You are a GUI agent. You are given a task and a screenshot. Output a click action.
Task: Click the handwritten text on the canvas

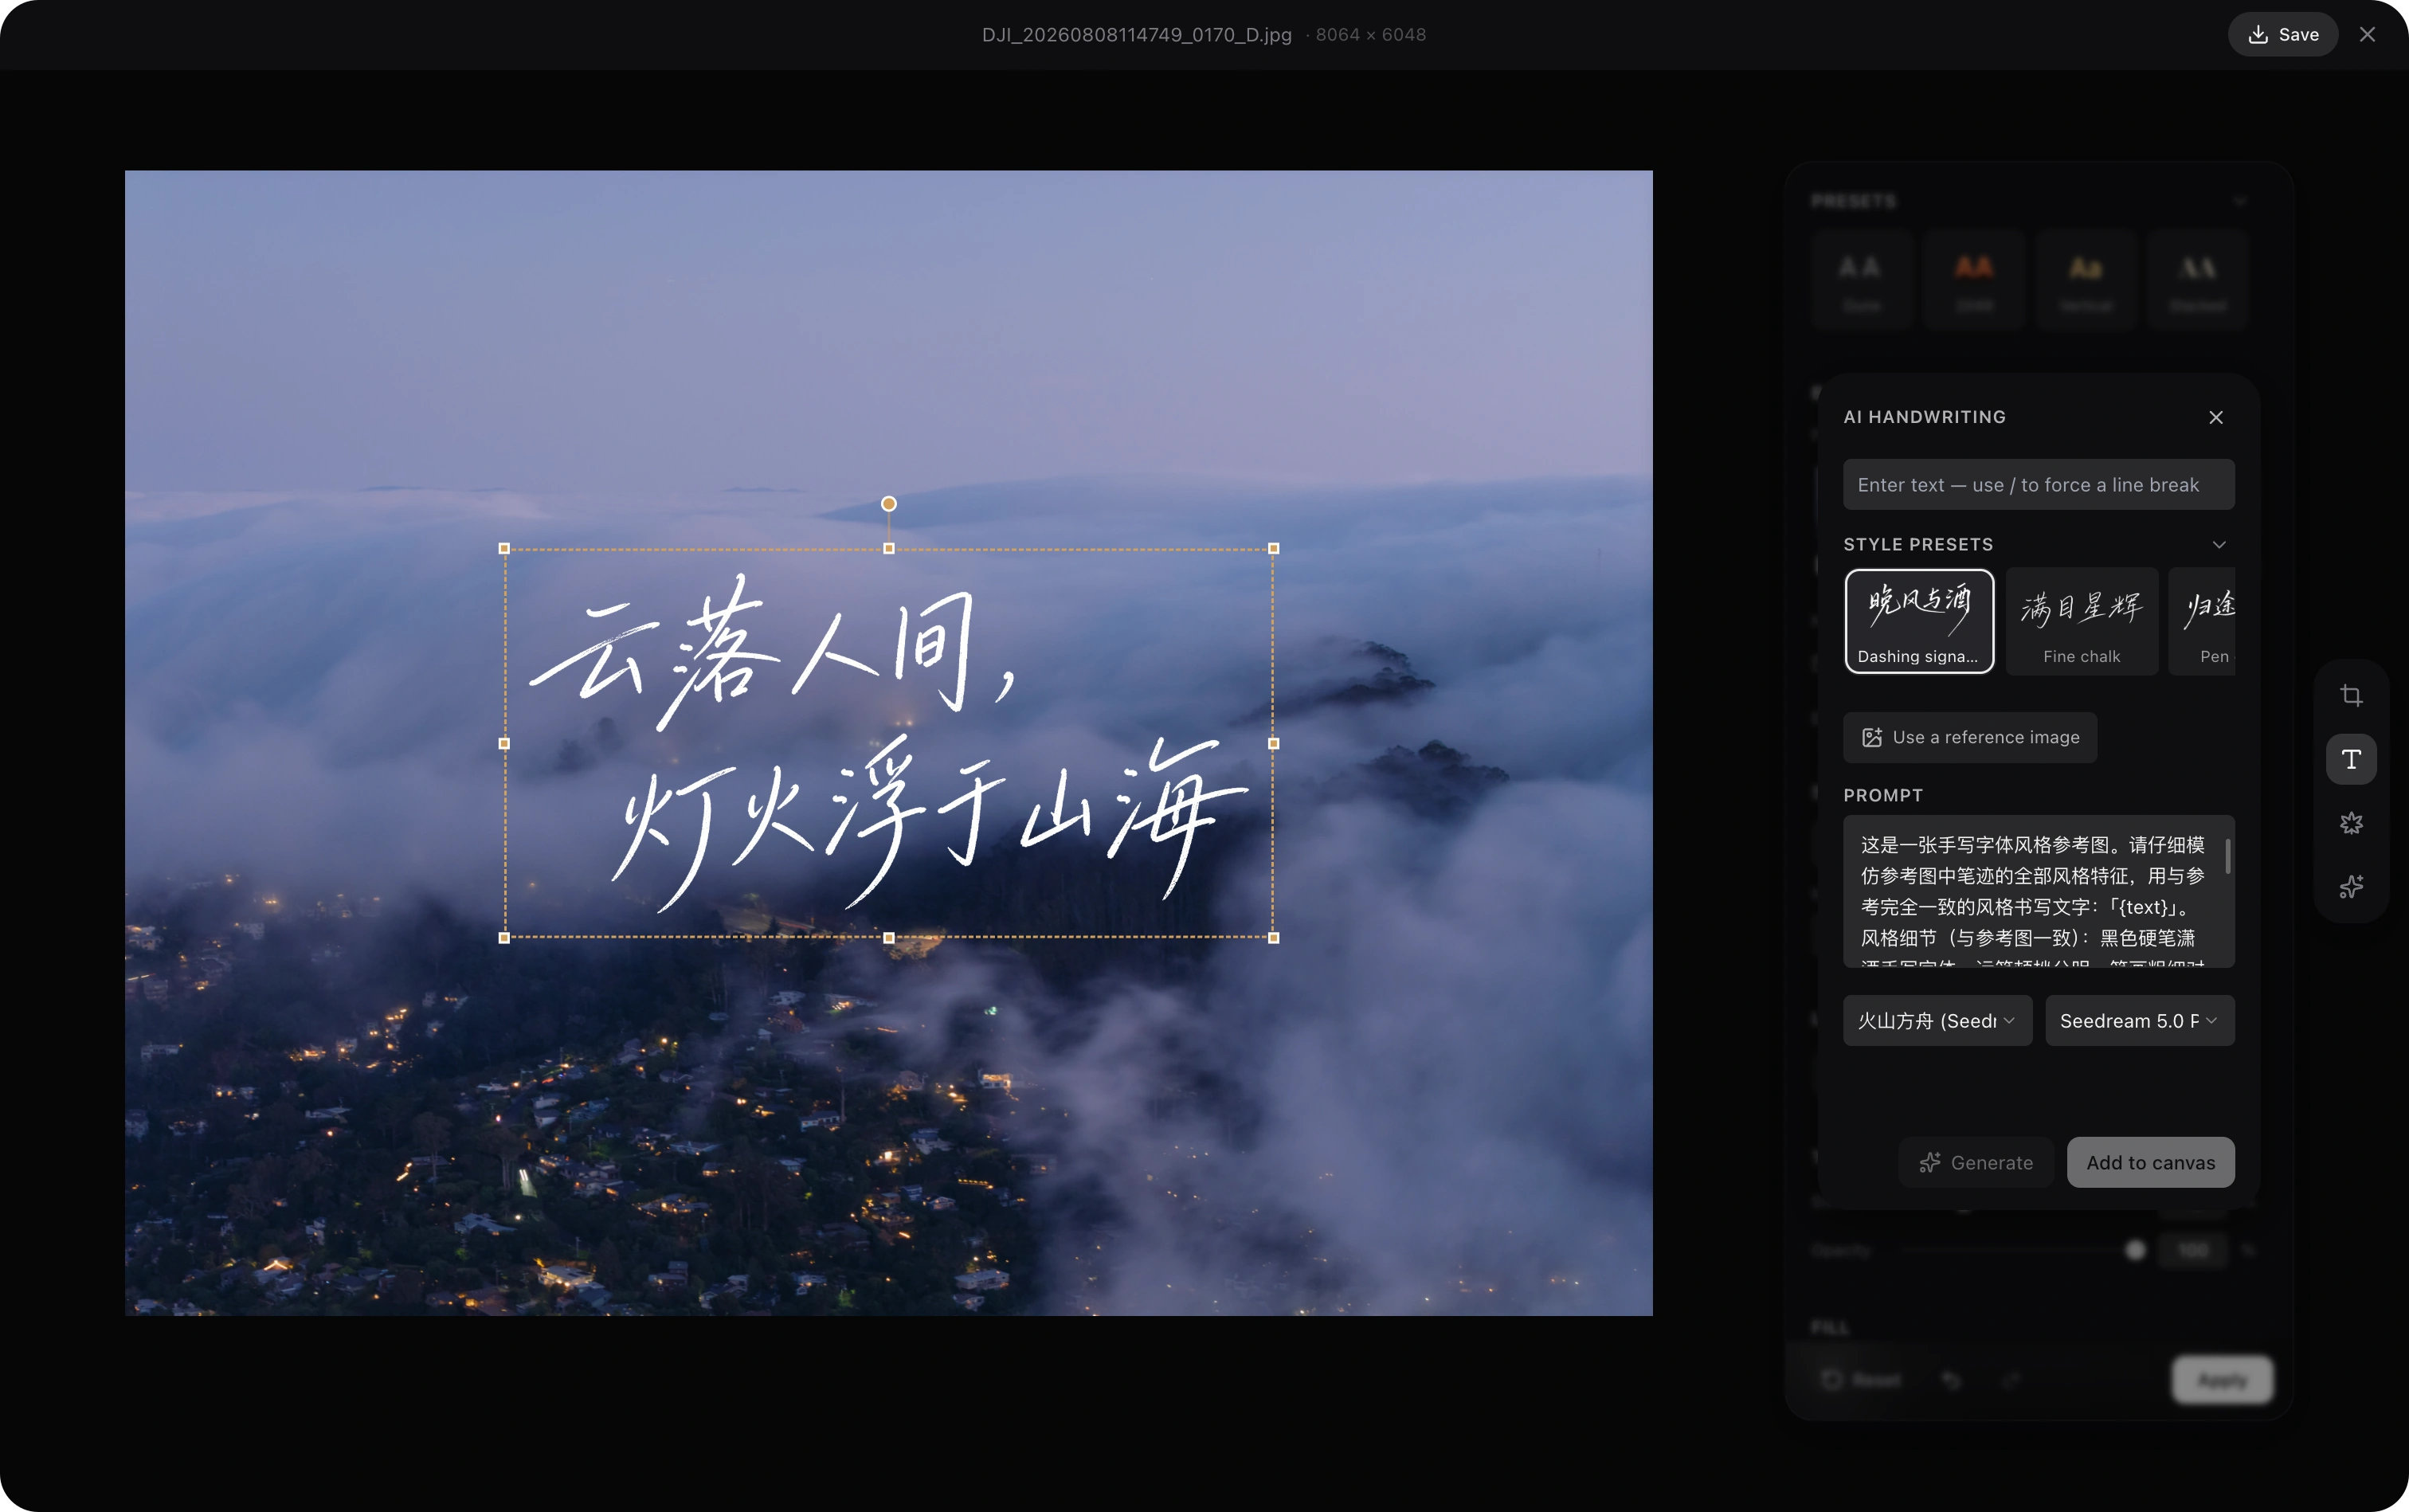888,743
